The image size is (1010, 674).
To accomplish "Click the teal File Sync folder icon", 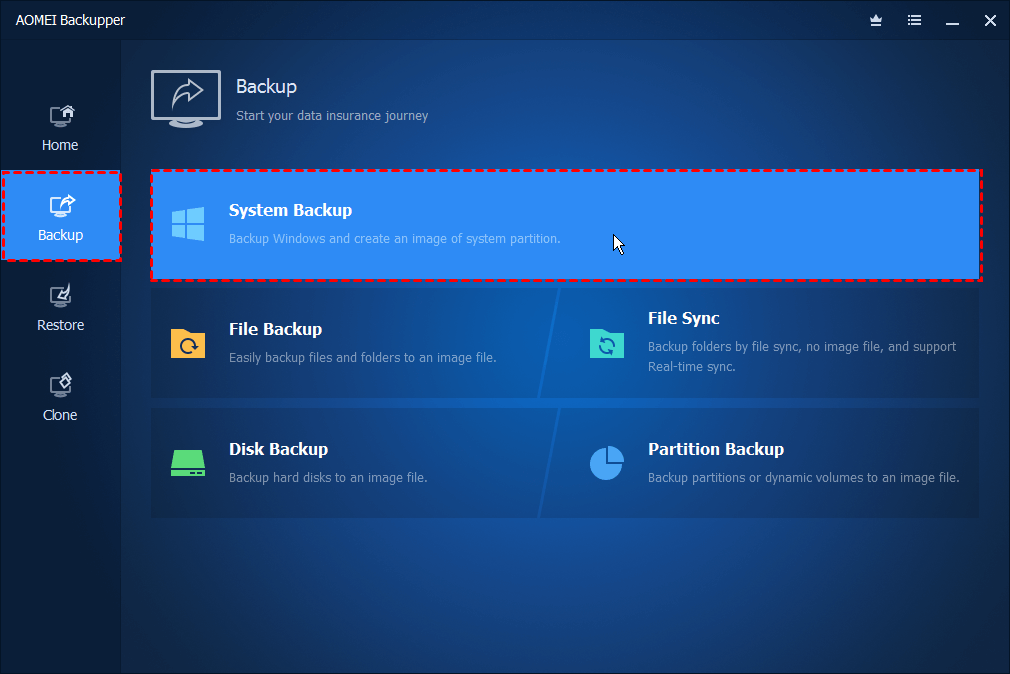I will pos(606,343).
